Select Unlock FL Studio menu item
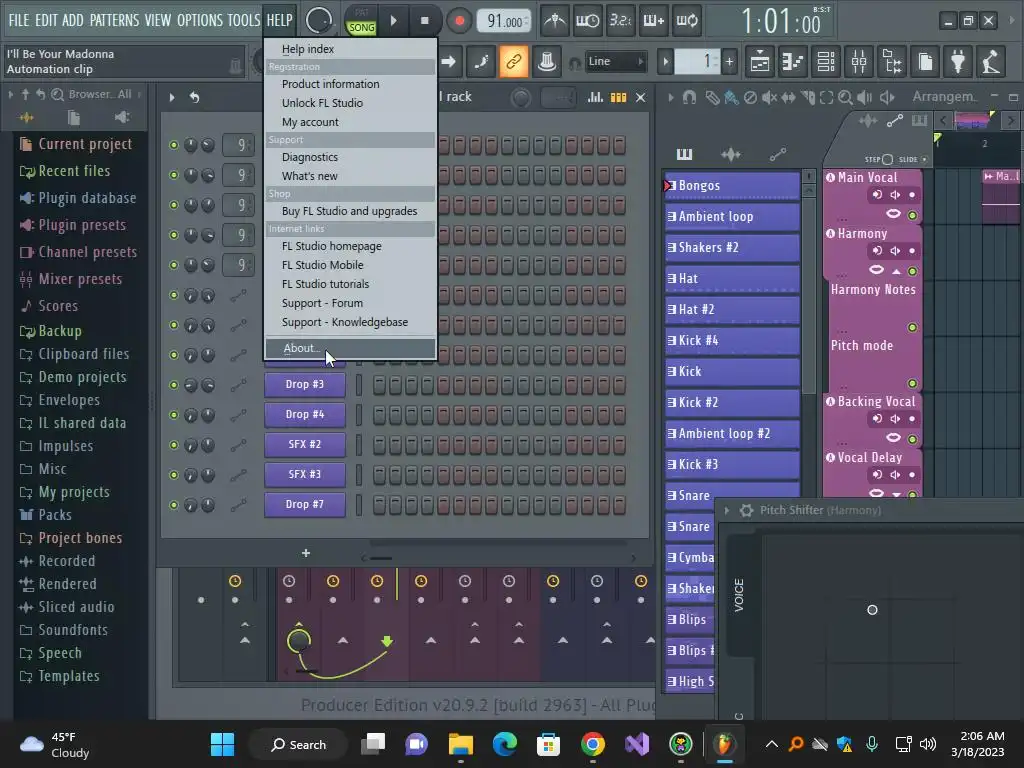The image size is (1024, 768). pos(350,103)
